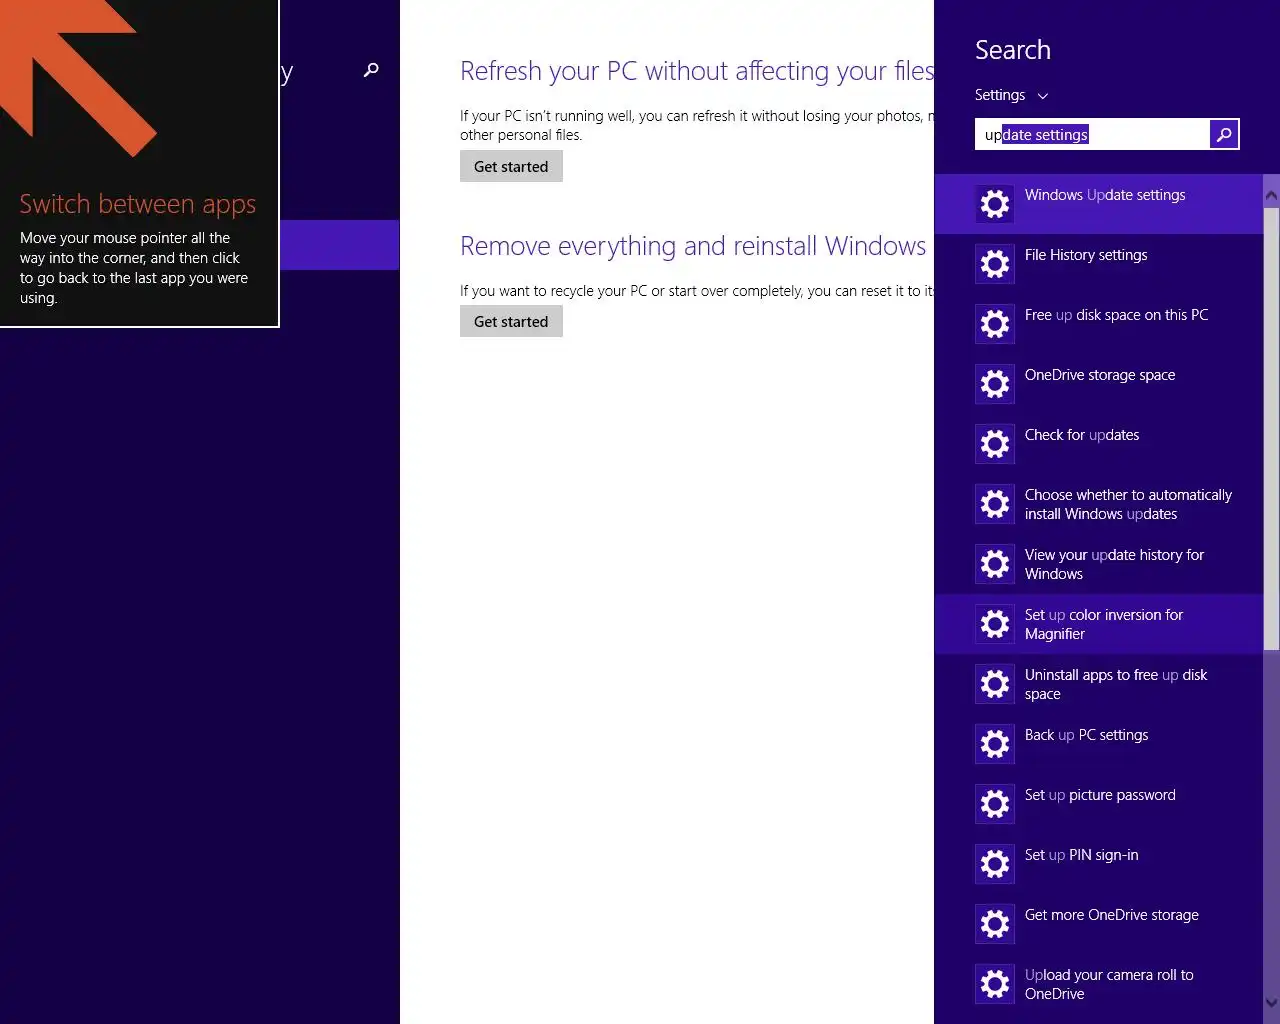Click the gear icon beside Check for updates
This screenshot has width=1280, height=1024.
[995, 444]
